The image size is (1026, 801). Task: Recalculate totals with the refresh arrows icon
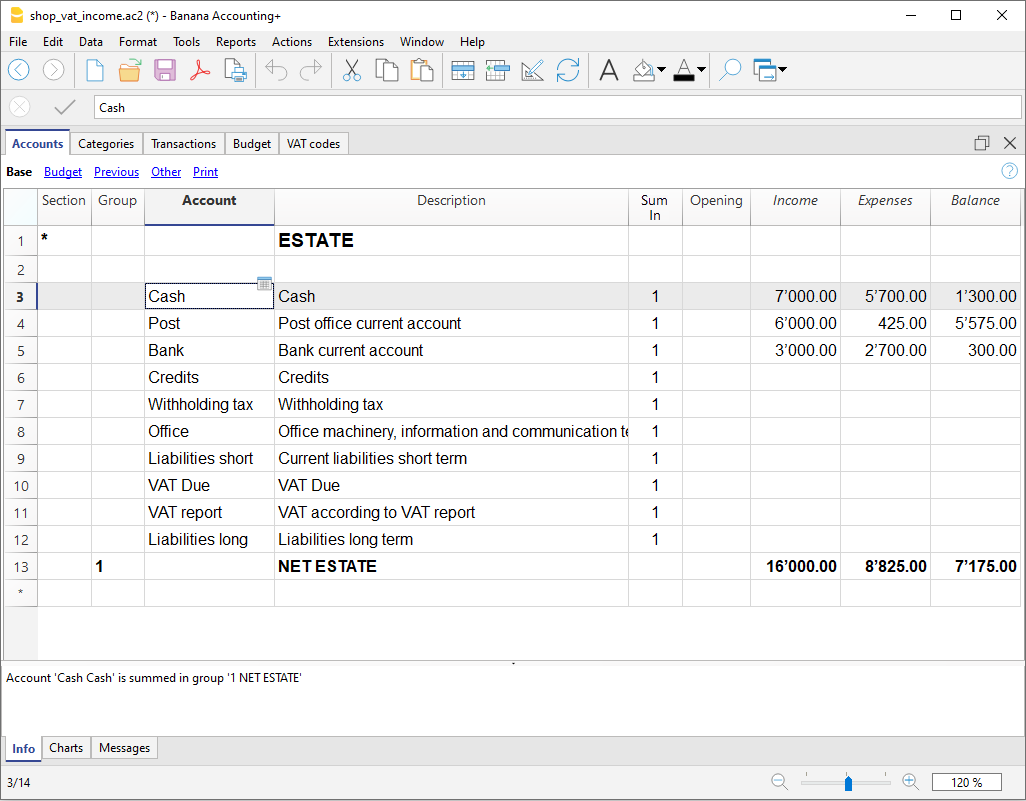(568, 69)
